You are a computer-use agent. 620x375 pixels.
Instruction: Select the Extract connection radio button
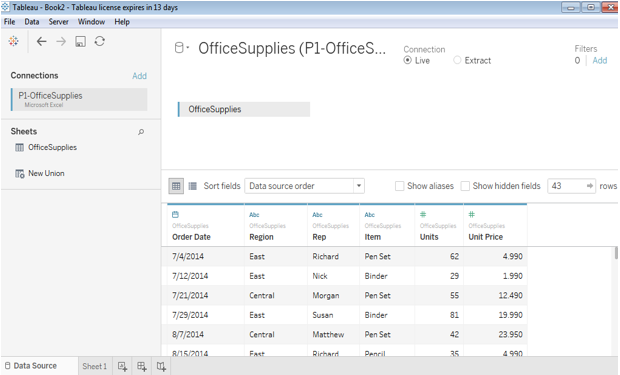click(457, 60)
